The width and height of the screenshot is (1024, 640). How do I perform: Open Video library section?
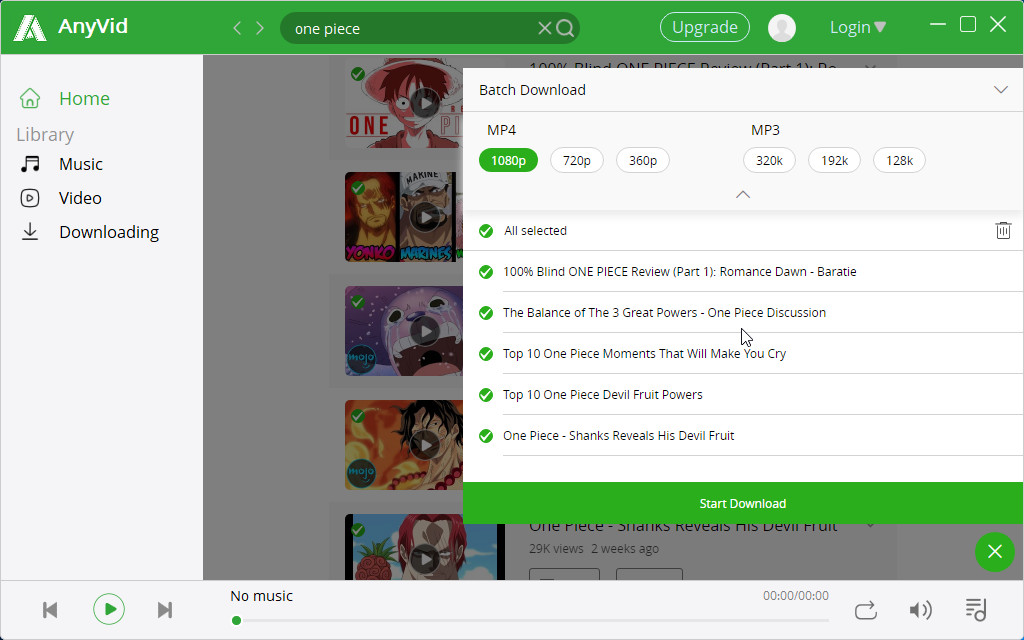[x=80, y=198]
